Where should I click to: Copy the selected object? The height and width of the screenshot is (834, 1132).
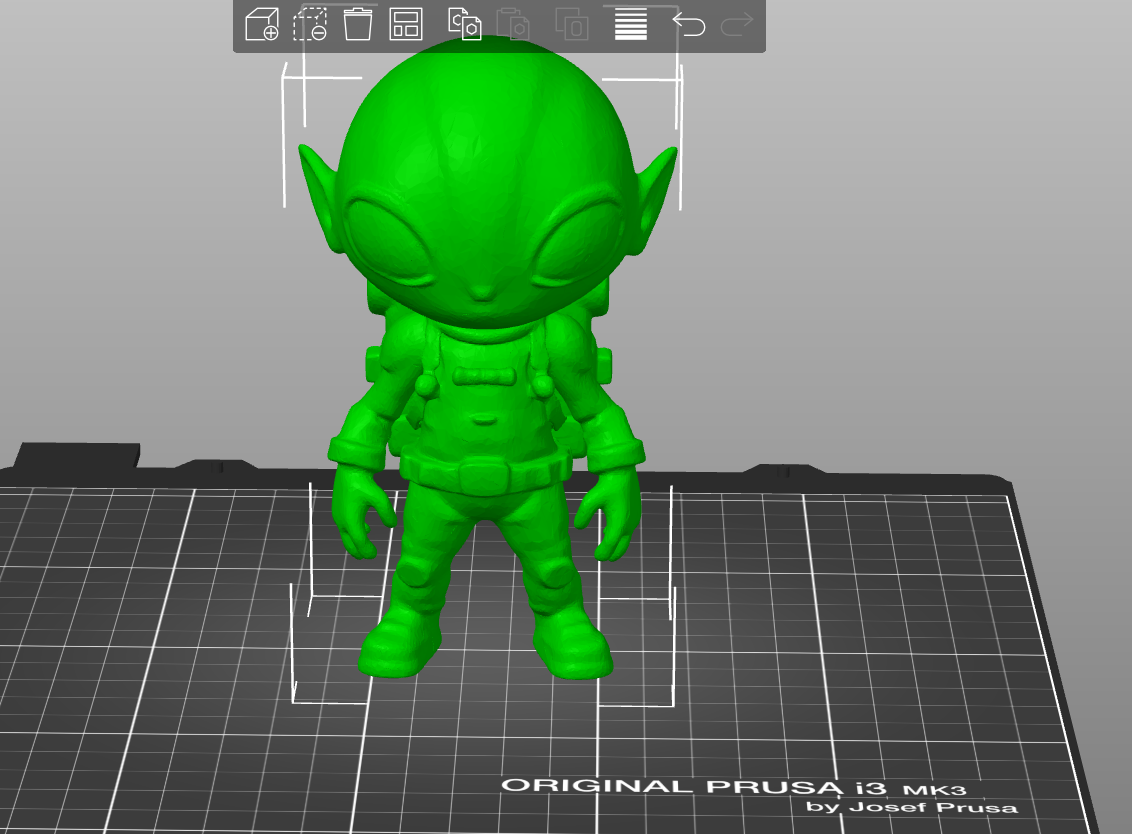click(x=465, y=24)
